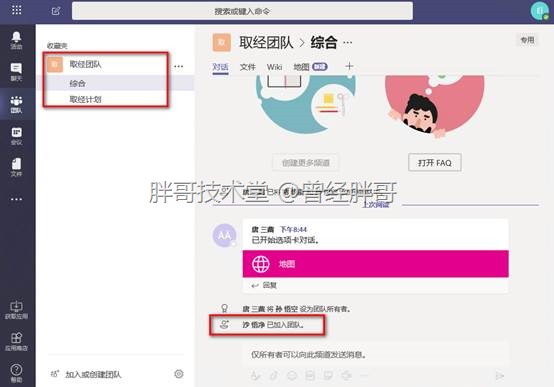The width and height of the screenshot is (554, 387).
Task: Click the 沙 悟净 已加入团队 notice
Action: [x=273, y=324]
